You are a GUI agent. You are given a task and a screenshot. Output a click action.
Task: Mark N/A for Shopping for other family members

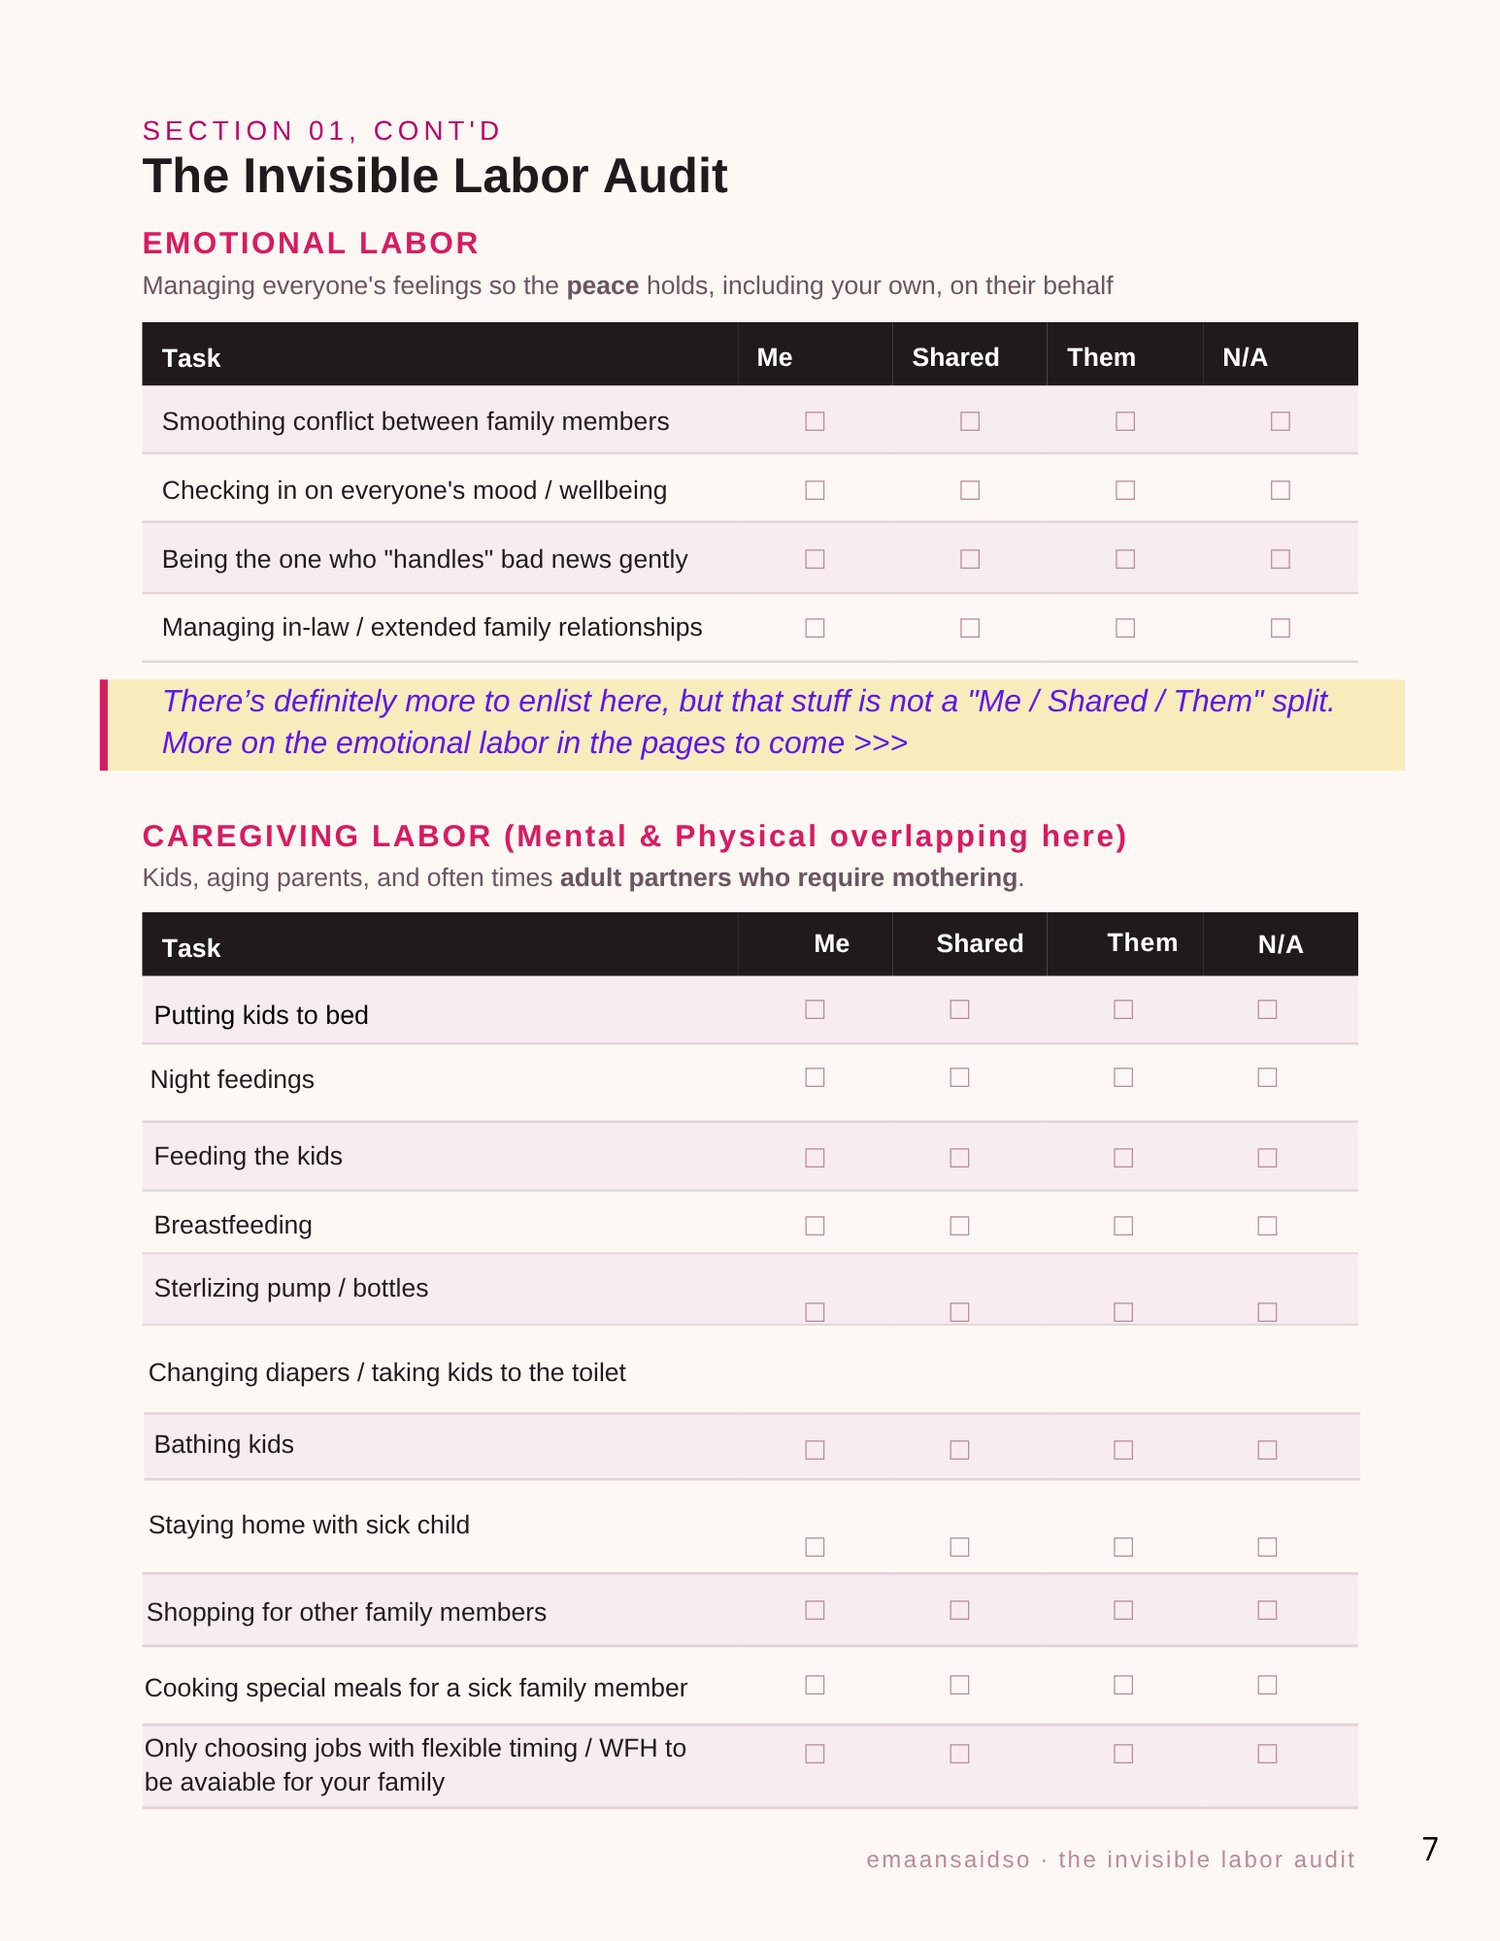(1268, 1610)
